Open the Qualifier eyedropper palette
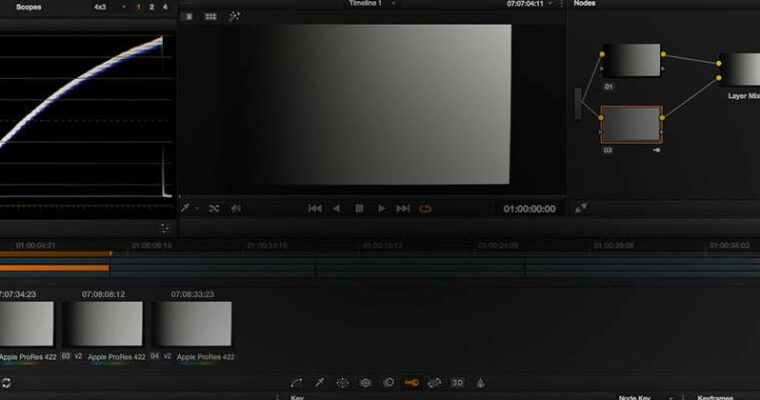This screenshot has height=400, width=760. coord(319,383)
